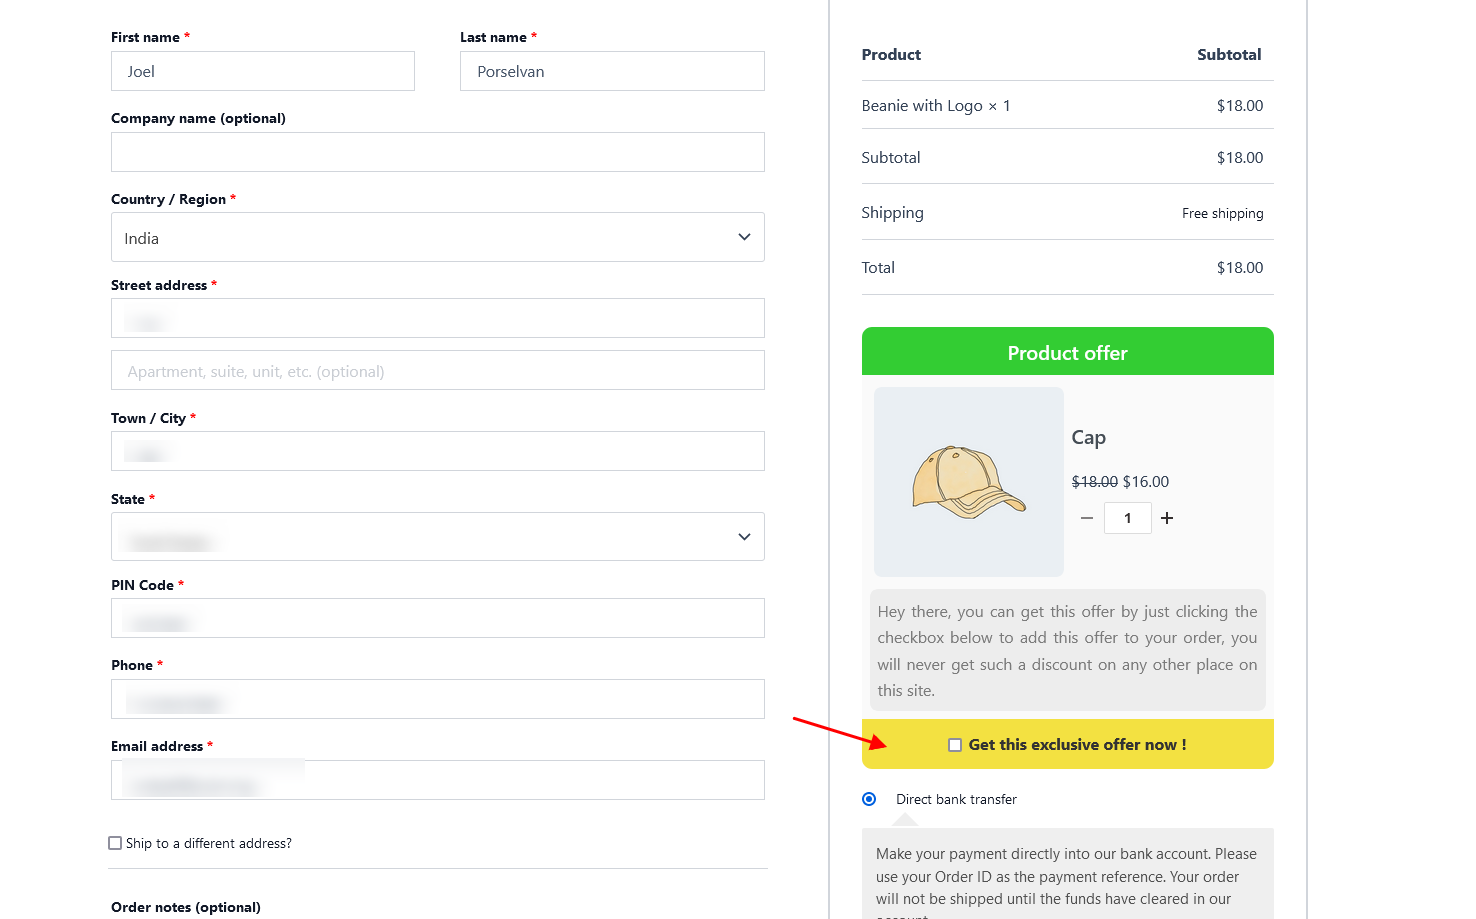Increase Cap quantity with plus icon
Image resolution: width=1476 pixels, height=919 pixels.
1167,518
